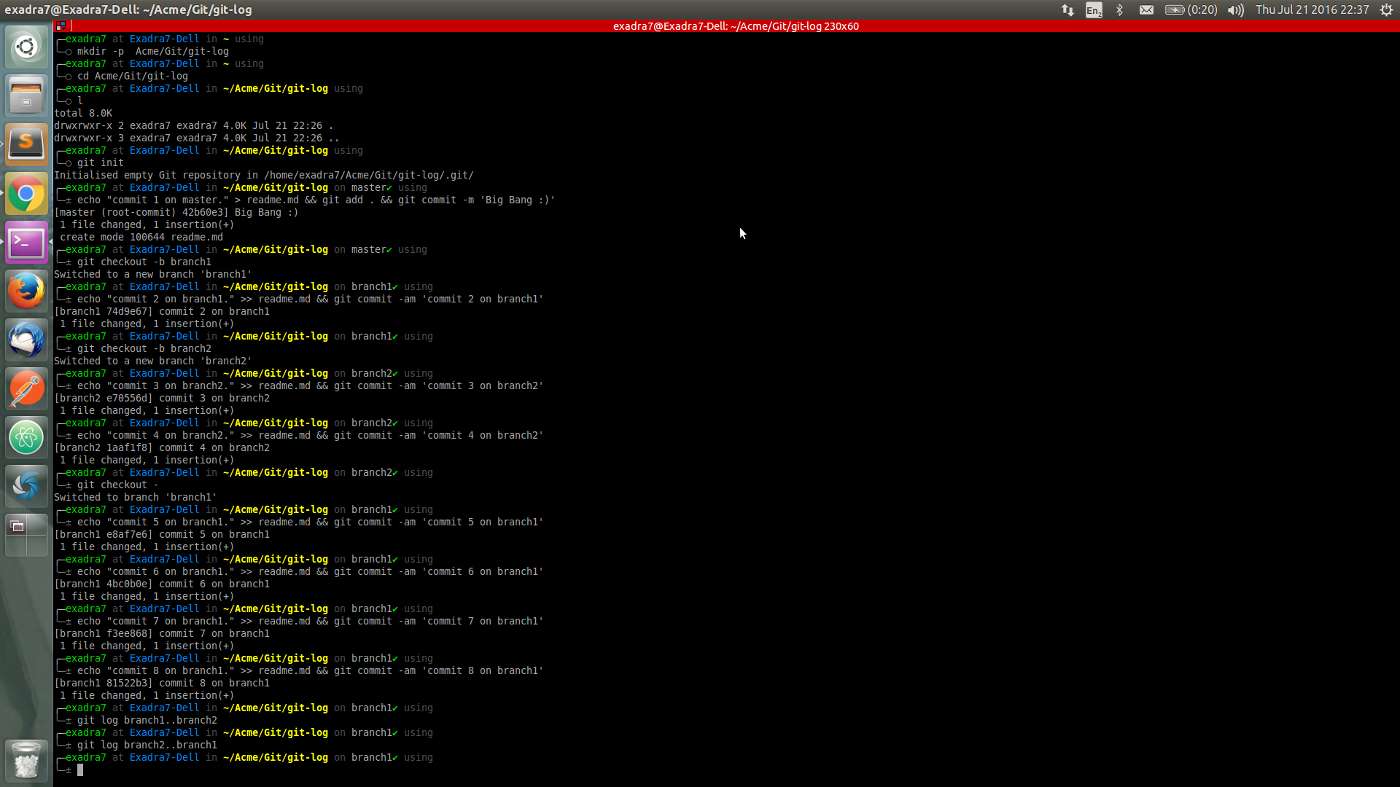
Task: Open the session gear menu
Action: [1388, 9]
